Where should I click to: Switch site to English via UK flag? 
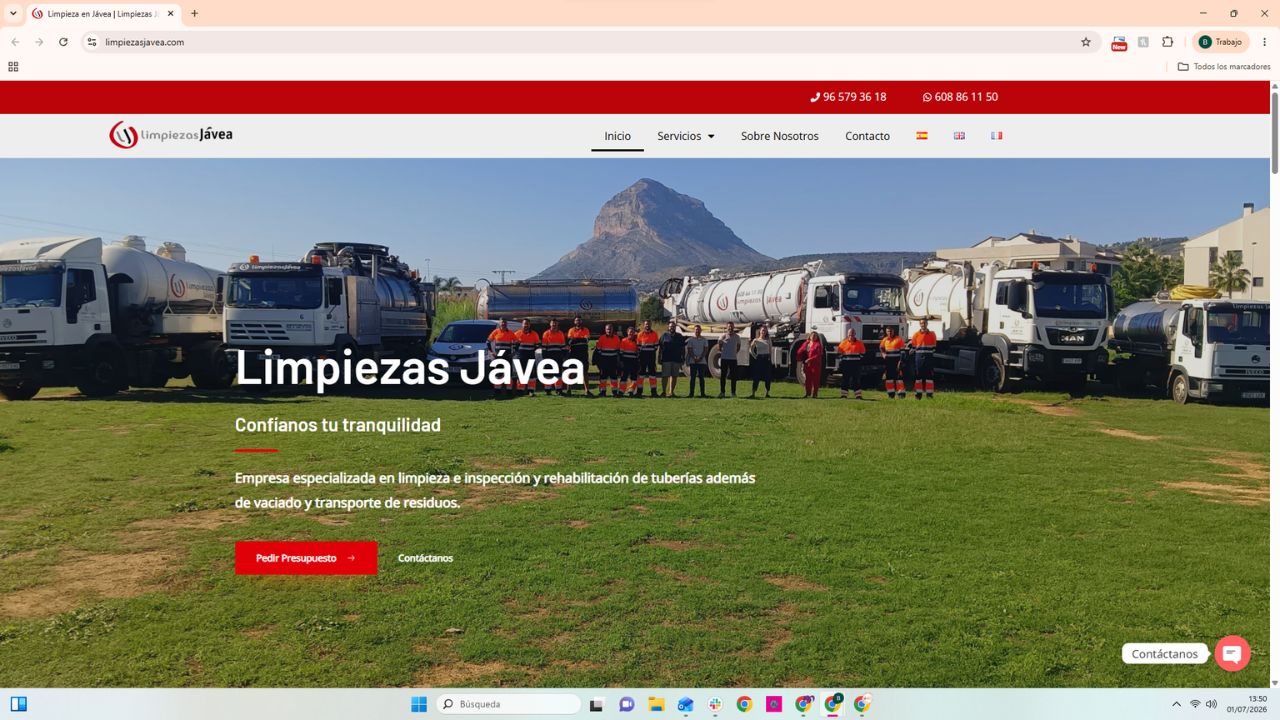tap(959, 136)
